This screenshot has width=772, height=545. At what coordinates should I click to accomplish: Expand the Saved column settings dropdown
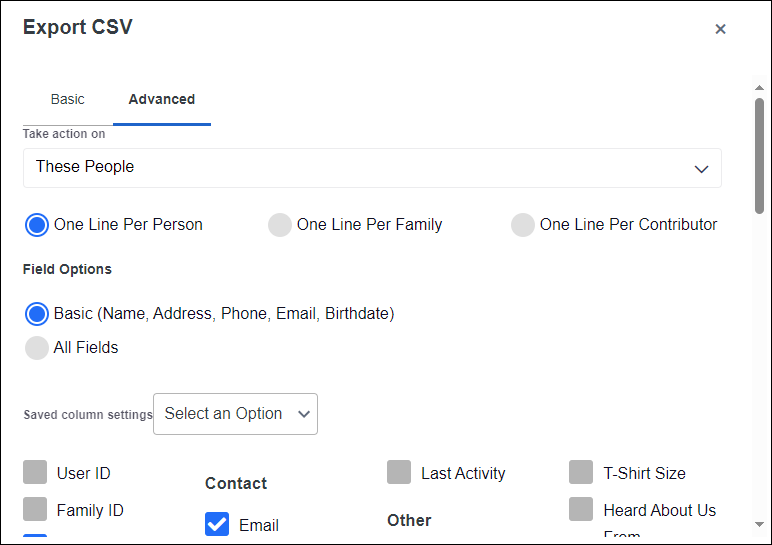[235, 414]
